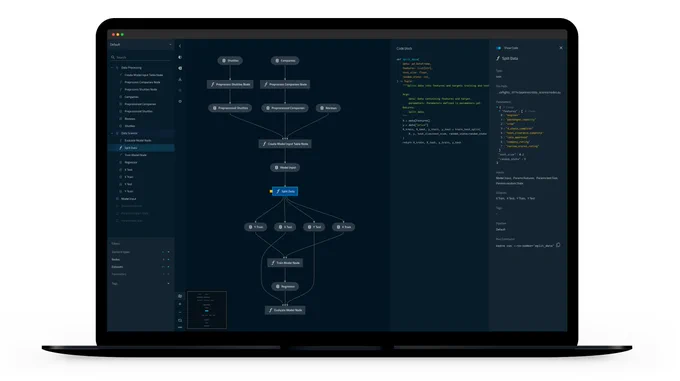Zoom out with the minus icon
Screen dimensions: 680x381
coord(180,312)
